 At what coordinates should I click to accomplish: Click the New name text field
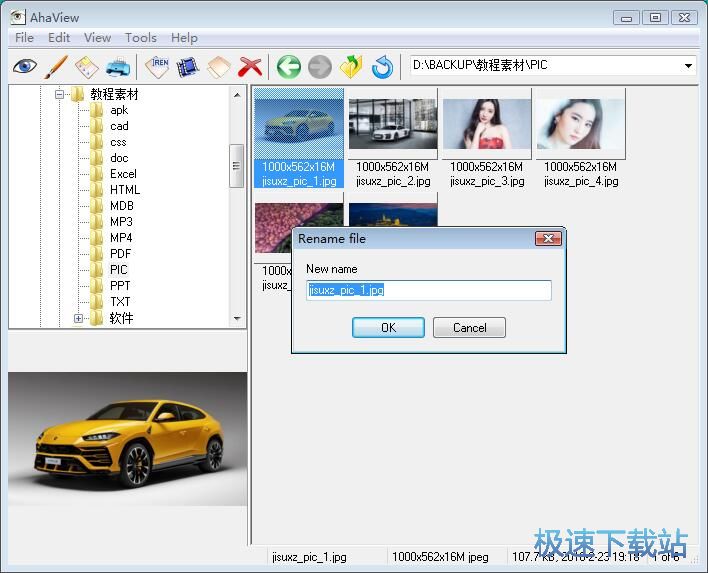428,290
